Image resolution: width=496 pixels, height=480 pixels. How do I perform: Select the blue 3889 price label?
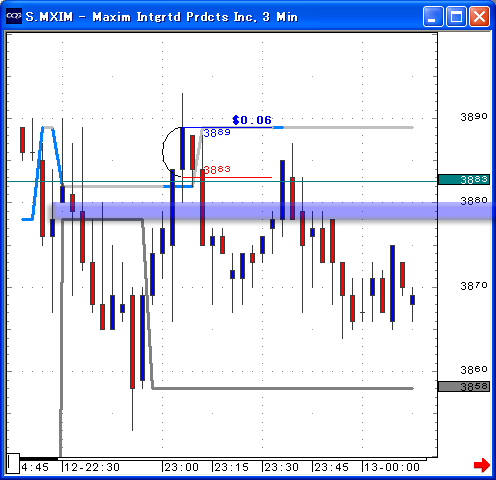click(217, 133)
